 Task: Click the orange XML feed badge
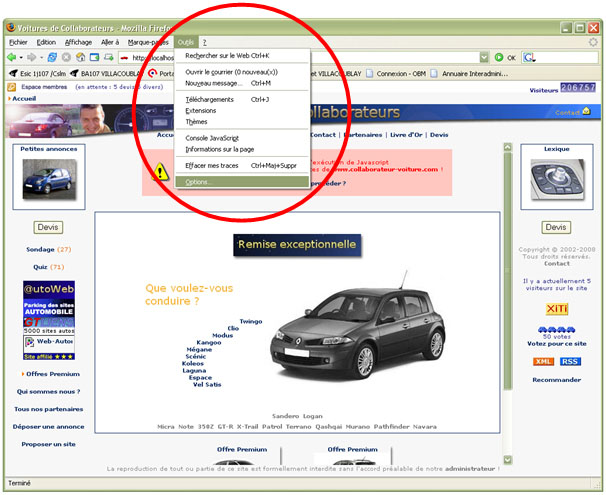[543, 361]
